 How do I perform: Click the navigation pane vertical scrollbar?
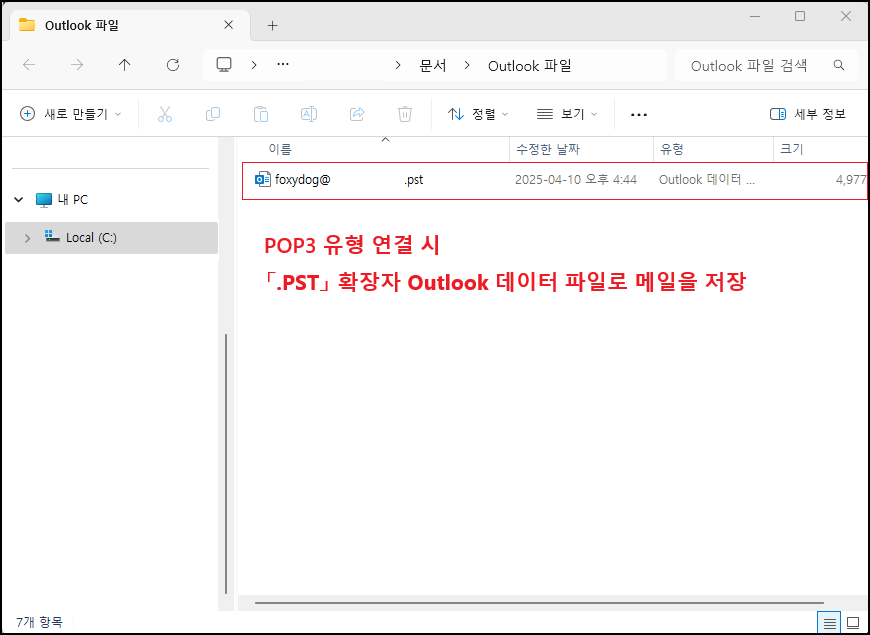(x=226, y=463)
